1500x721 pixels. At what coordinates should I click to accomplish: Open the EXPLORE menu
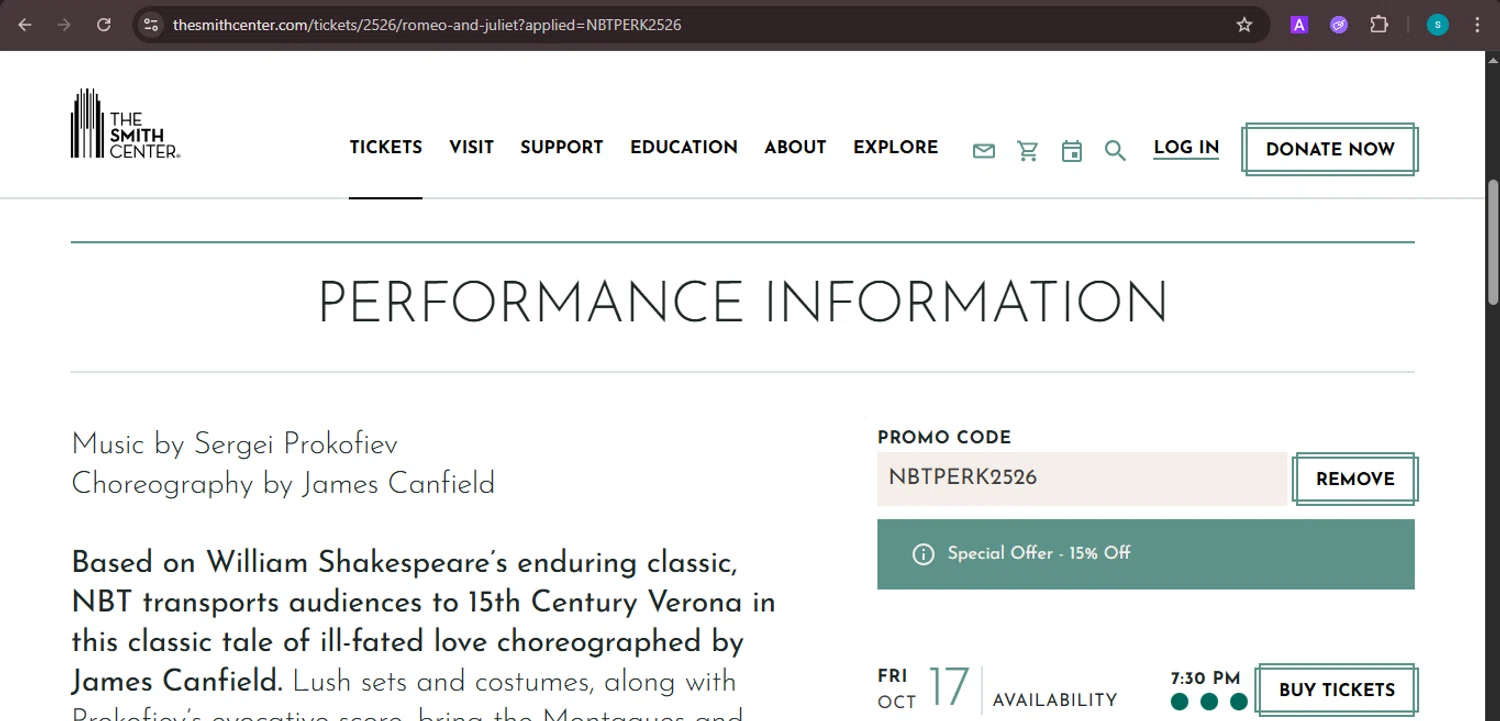point(896,147)
